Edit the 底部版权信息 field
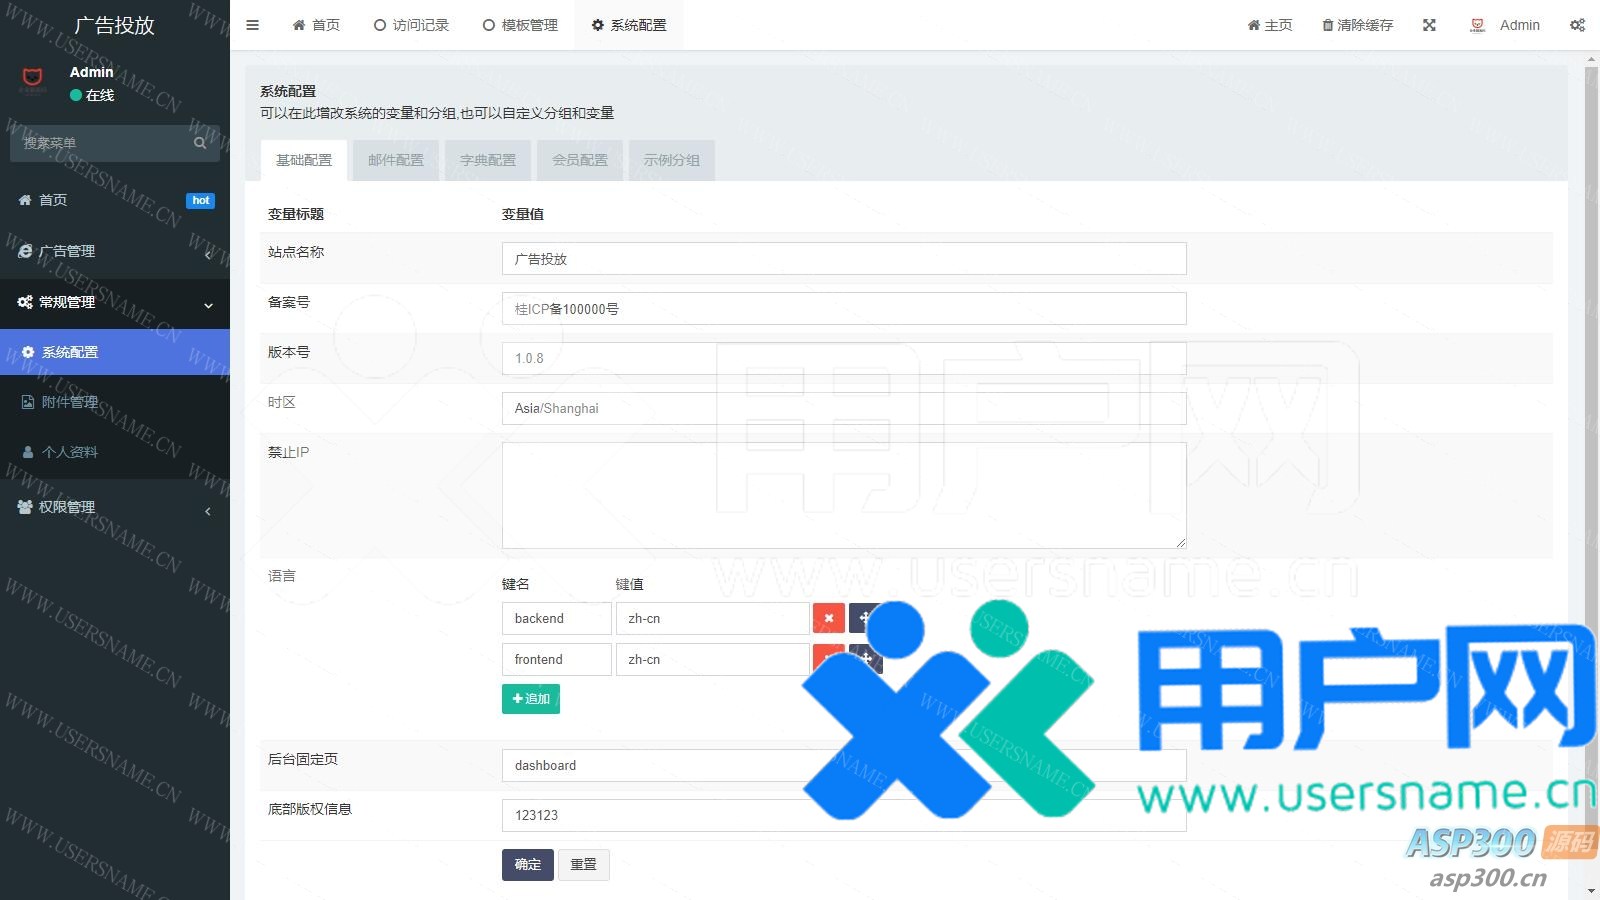Screen dimensions: 1600x900 click(x=844, y=815)
